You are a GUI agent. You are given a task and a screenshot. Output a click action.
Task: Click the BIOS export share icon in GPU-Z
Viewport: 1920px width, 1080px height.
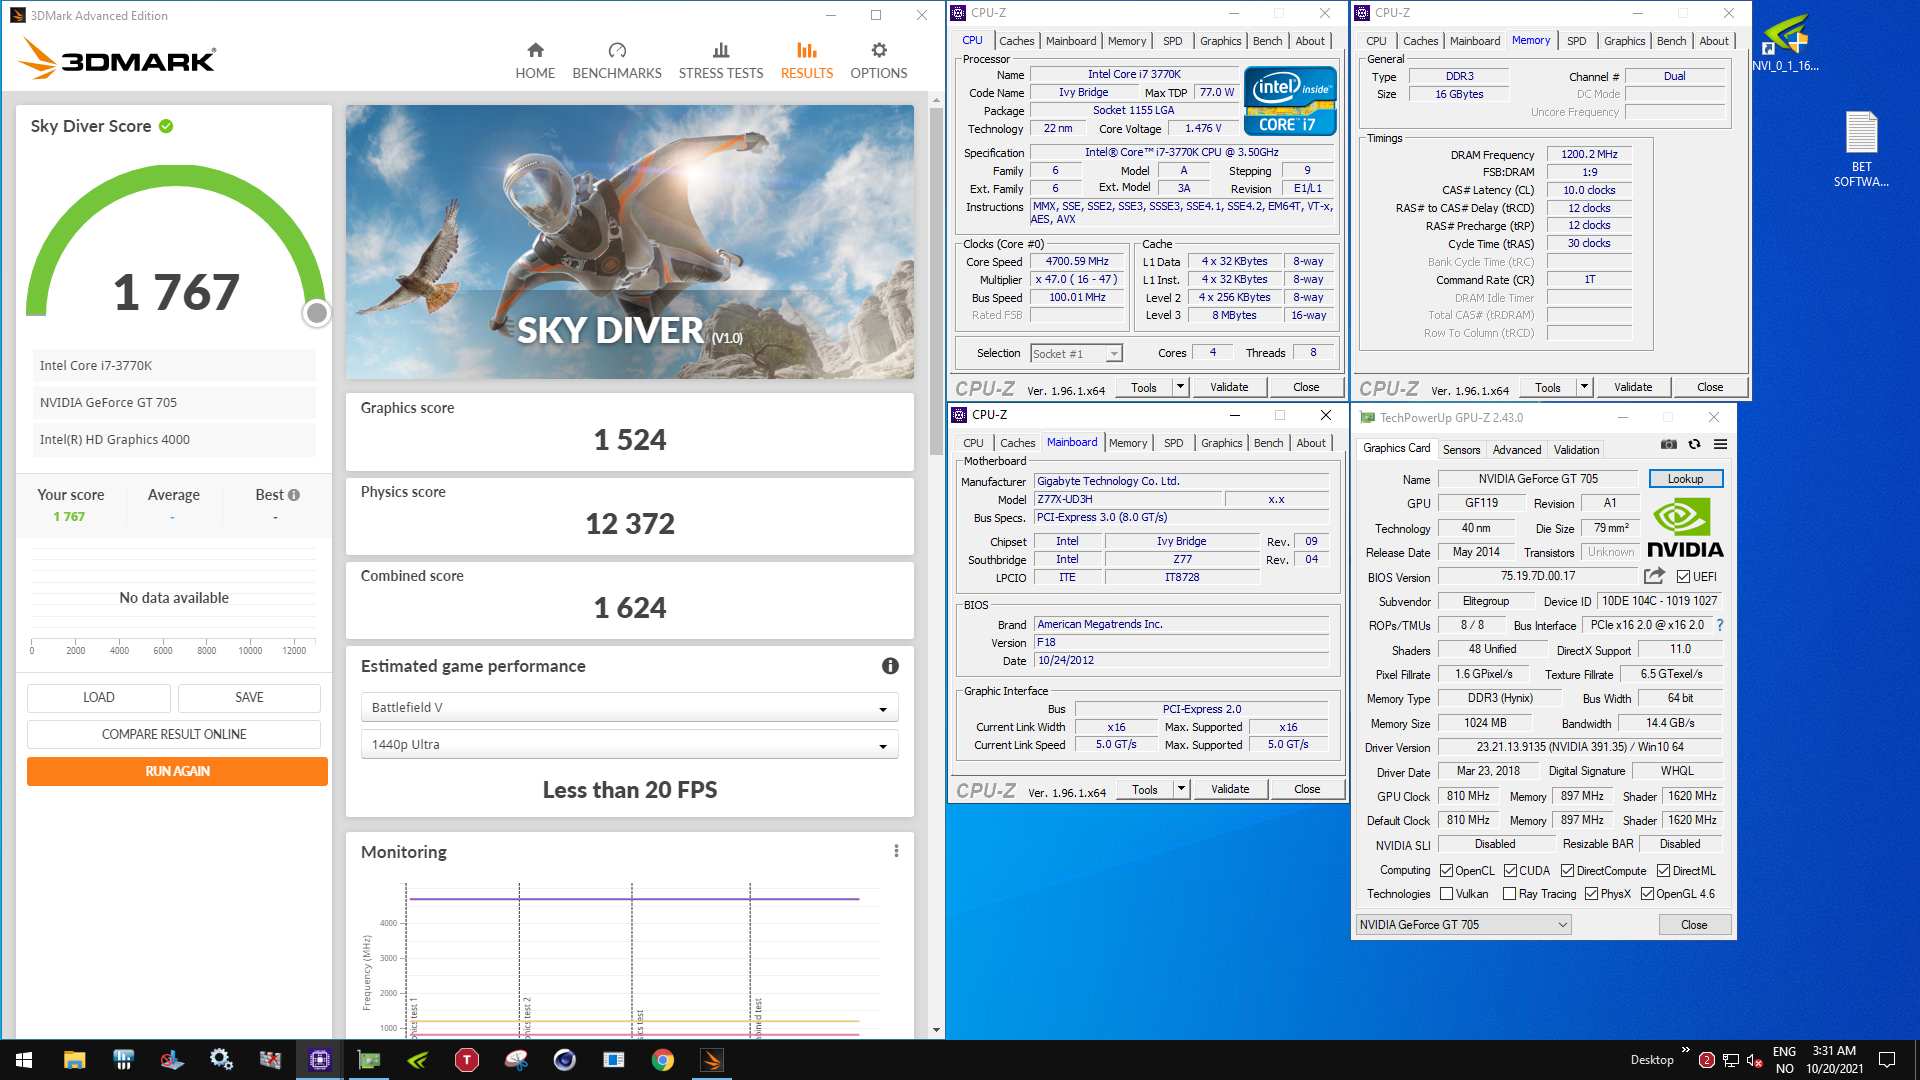coord(1654,576)
